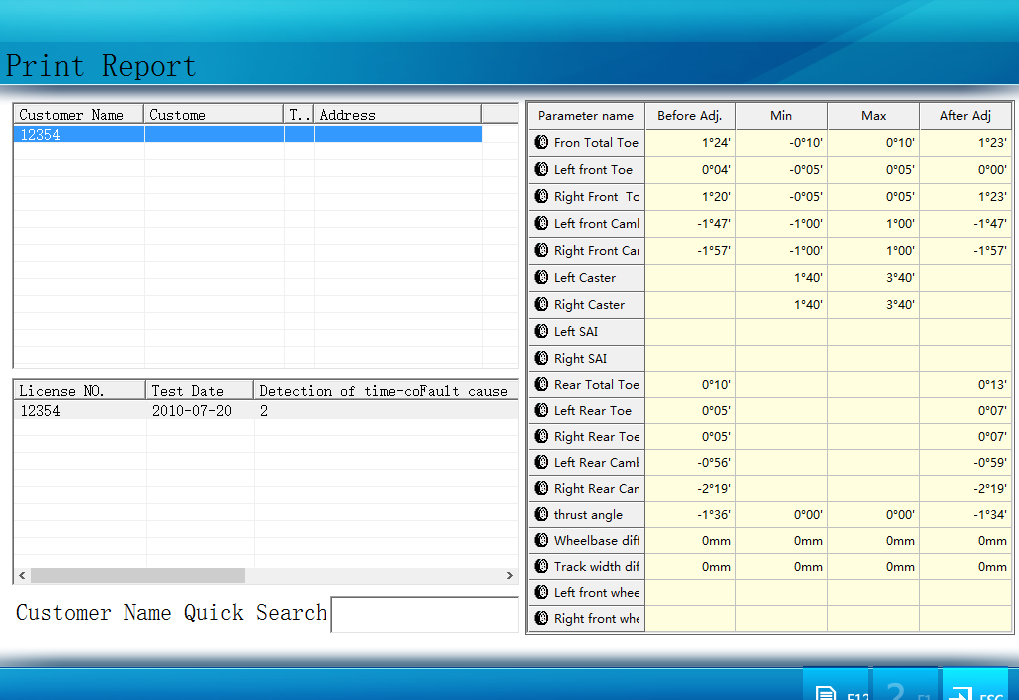Image resolution: width=1019 pixels, height=700 pixels.
Task: Exit the report using the ESC button
Action: coord(975,687)
